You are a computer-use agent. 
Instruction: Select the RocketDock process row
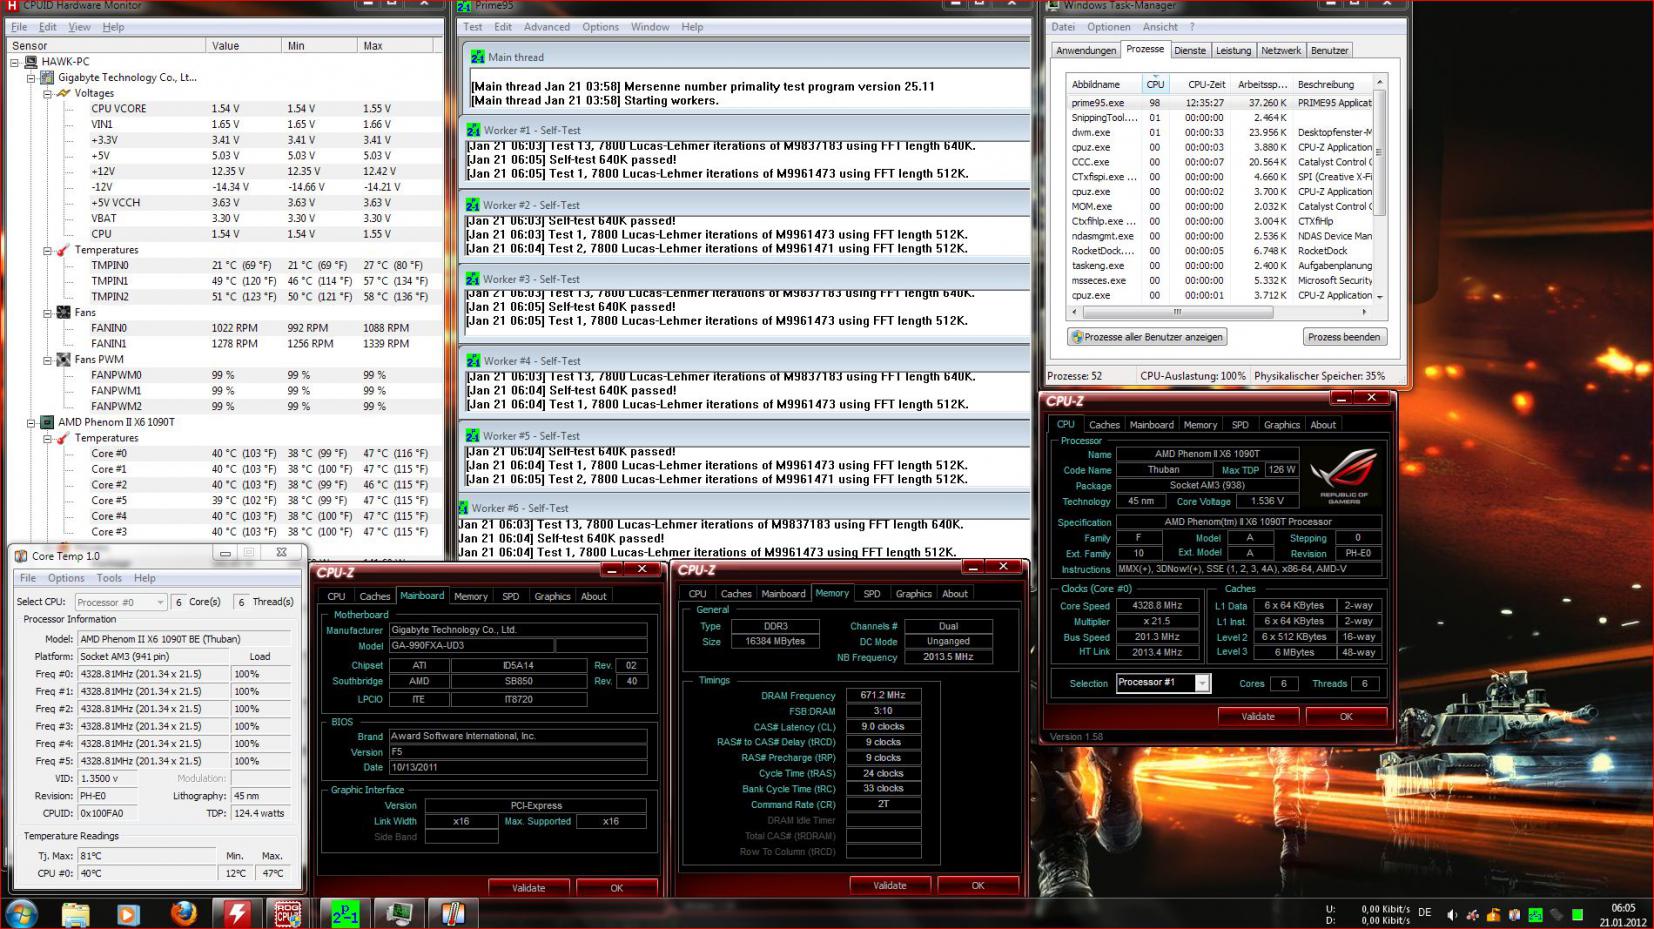click(1220, 251)
